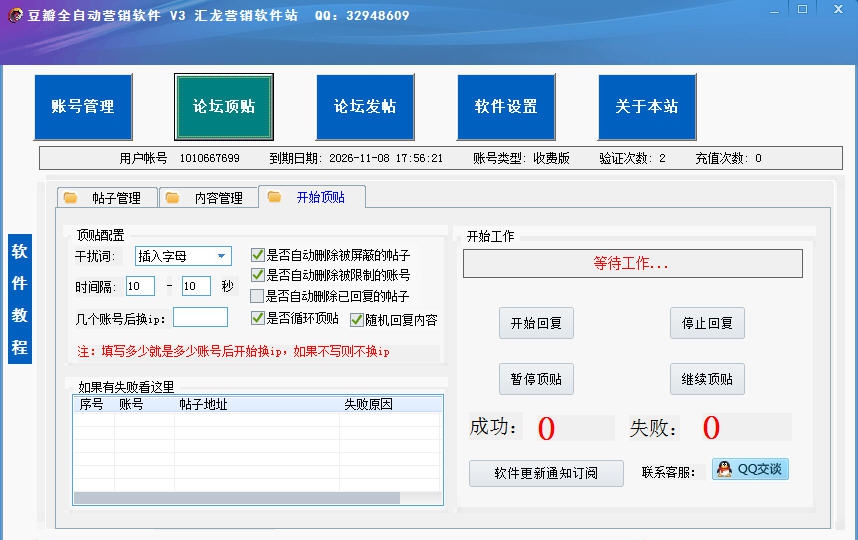
Task: Click the 成功 counter value
Action: click(546, 428)
